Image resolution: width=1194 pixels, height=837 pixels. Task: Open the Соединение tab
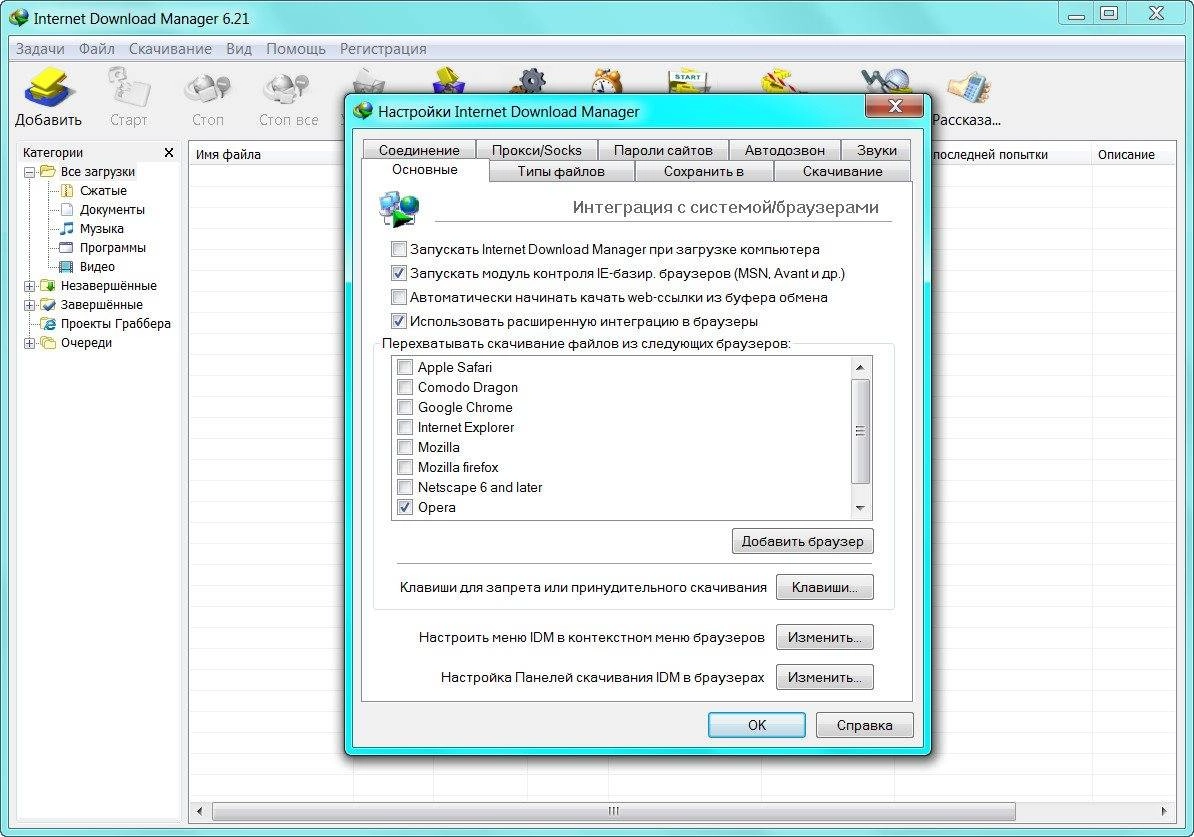click(419, 150)
